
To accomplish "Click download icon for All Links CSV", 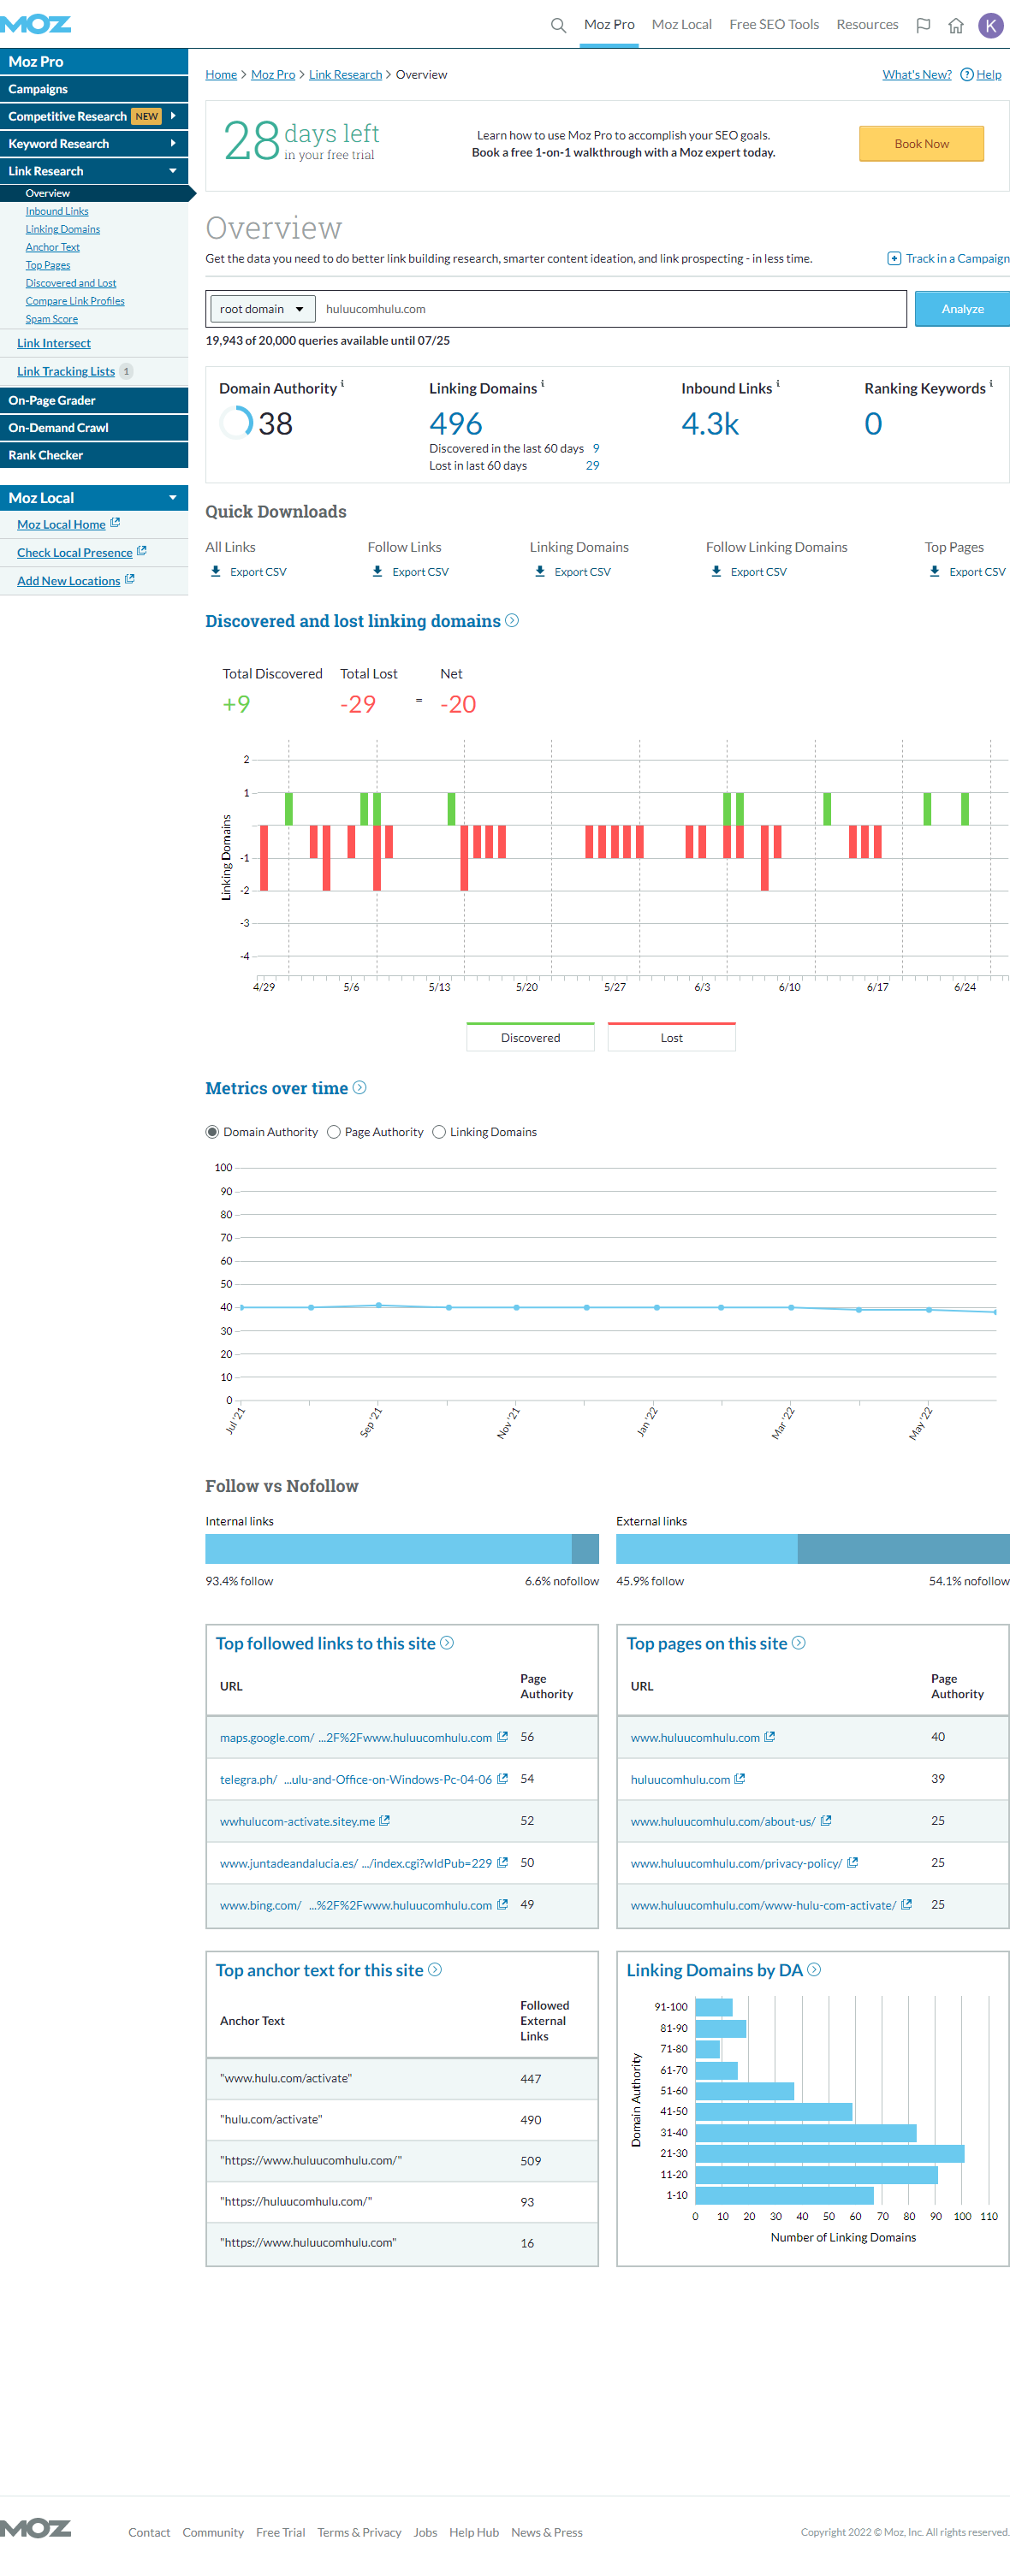I will (x=216, y=572).
